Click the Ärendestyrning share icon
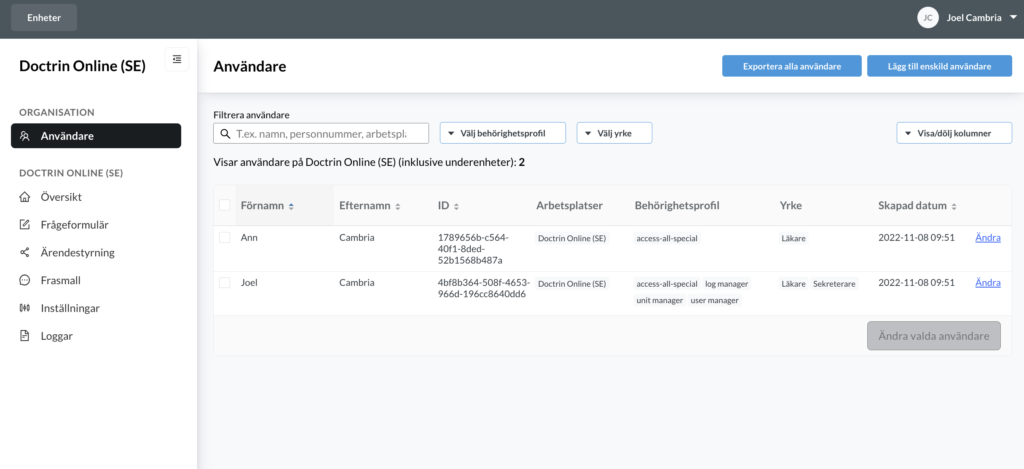 point(25,252)
